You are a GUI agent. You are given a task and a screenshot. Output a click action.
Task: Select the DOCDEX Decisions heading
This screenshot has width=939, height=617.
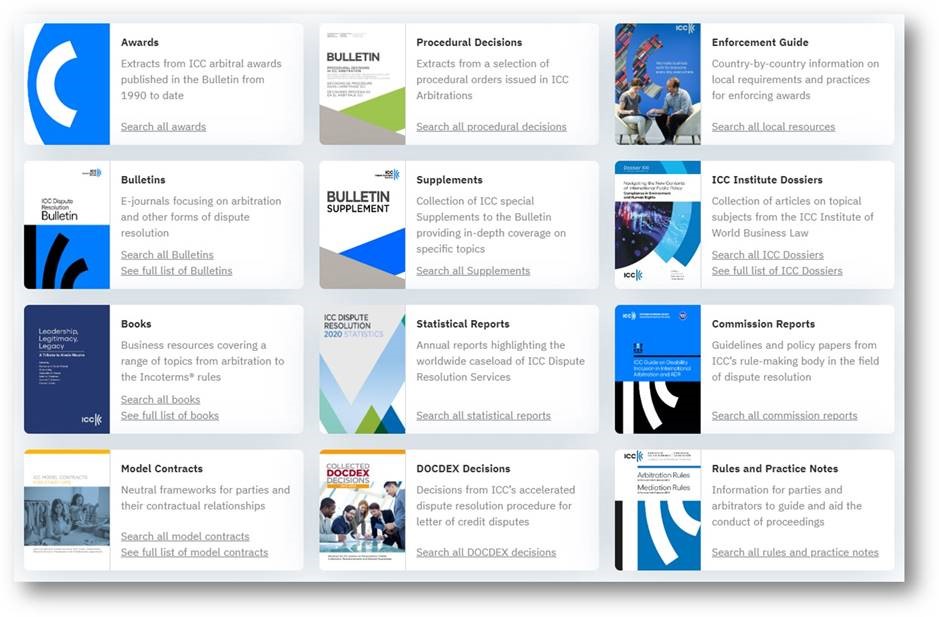coord(464,468)
